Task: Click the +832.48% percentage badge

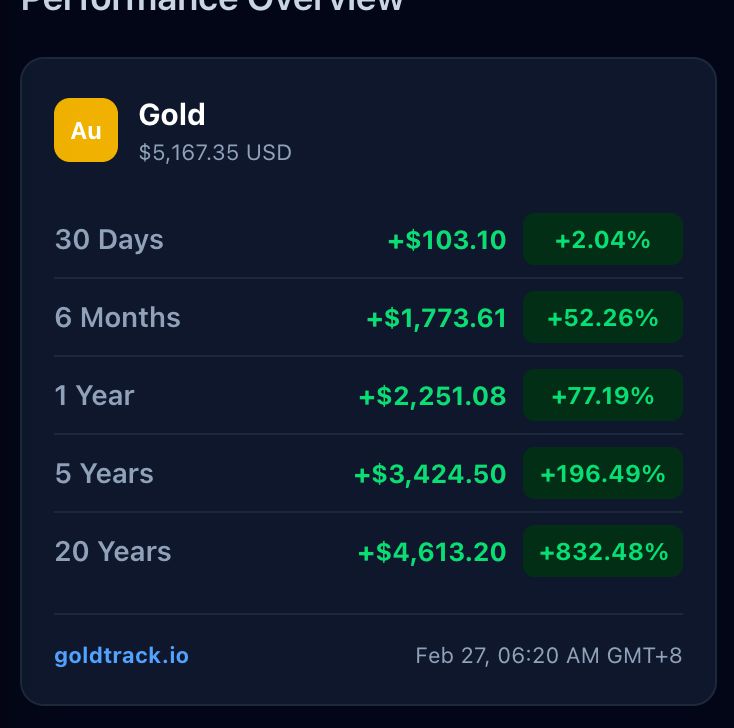Action: click(603, 552)
